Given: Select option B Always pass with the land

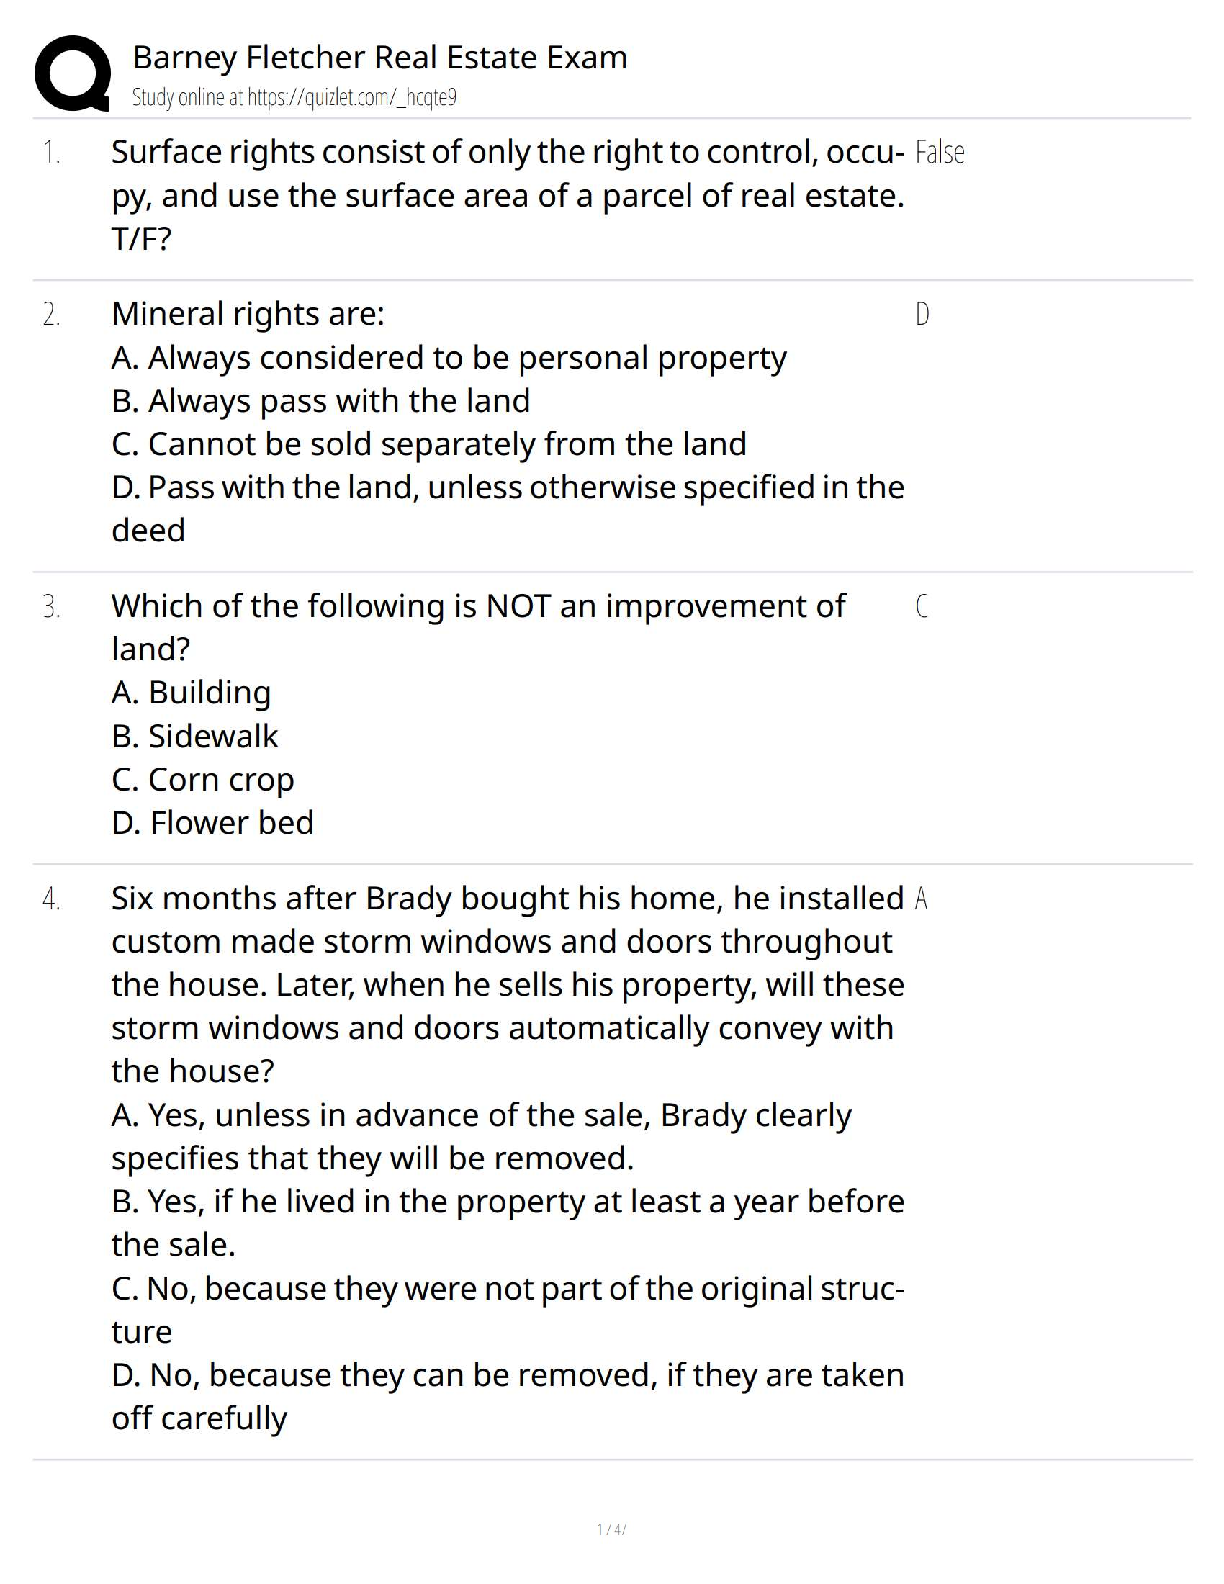Looking at the screenshot, I should coord(321,401).
